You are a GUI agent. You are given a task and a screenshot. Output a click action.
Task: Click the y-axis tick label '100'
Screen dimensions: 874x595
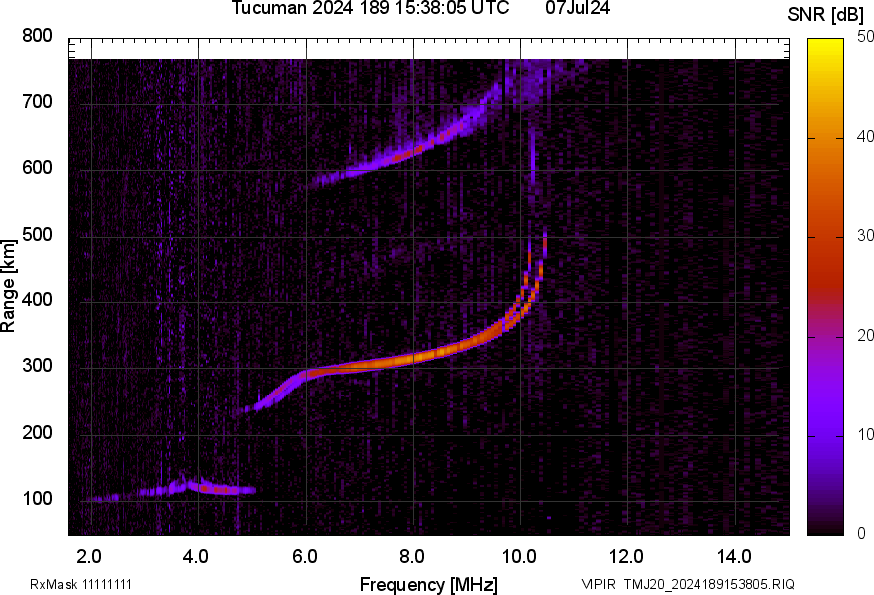37,498
